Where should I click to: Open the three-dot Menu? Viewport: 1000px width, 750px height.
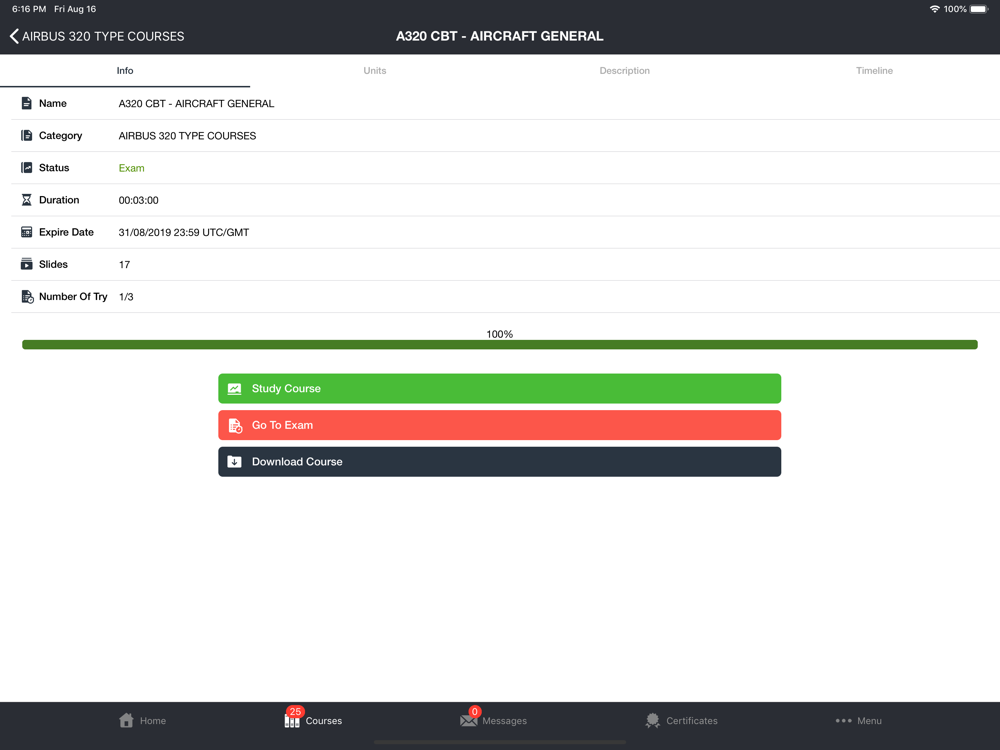pyautogui.click(x=858, y=721)
